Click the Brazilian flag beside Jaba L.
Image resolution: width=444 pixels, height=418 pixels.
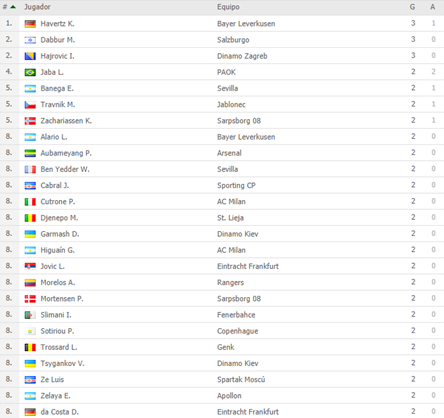pos(30,72)
